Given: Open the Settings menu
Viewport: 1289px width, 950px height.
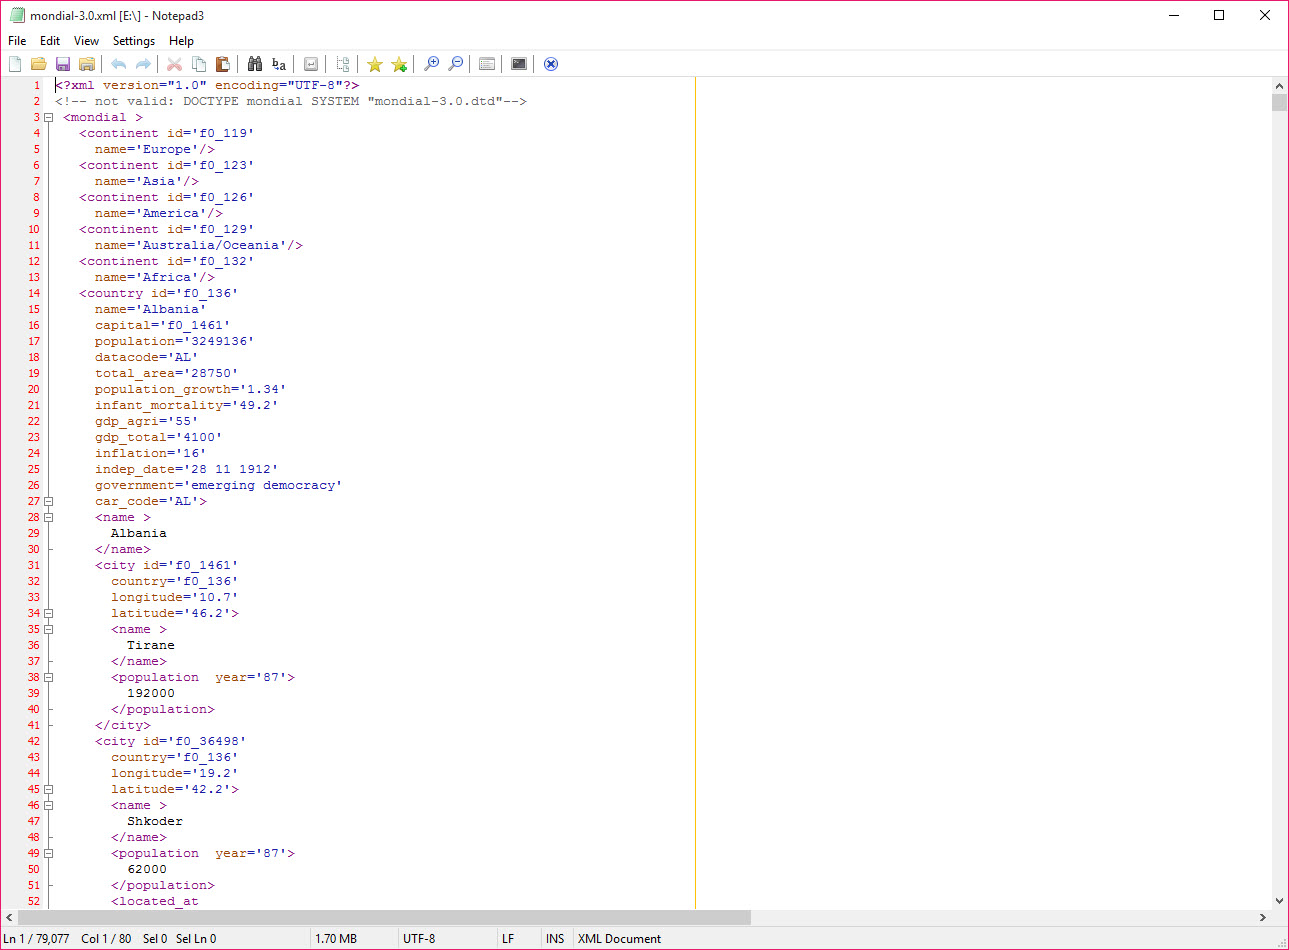Looking at the screenshot, I should click(133, 41).
